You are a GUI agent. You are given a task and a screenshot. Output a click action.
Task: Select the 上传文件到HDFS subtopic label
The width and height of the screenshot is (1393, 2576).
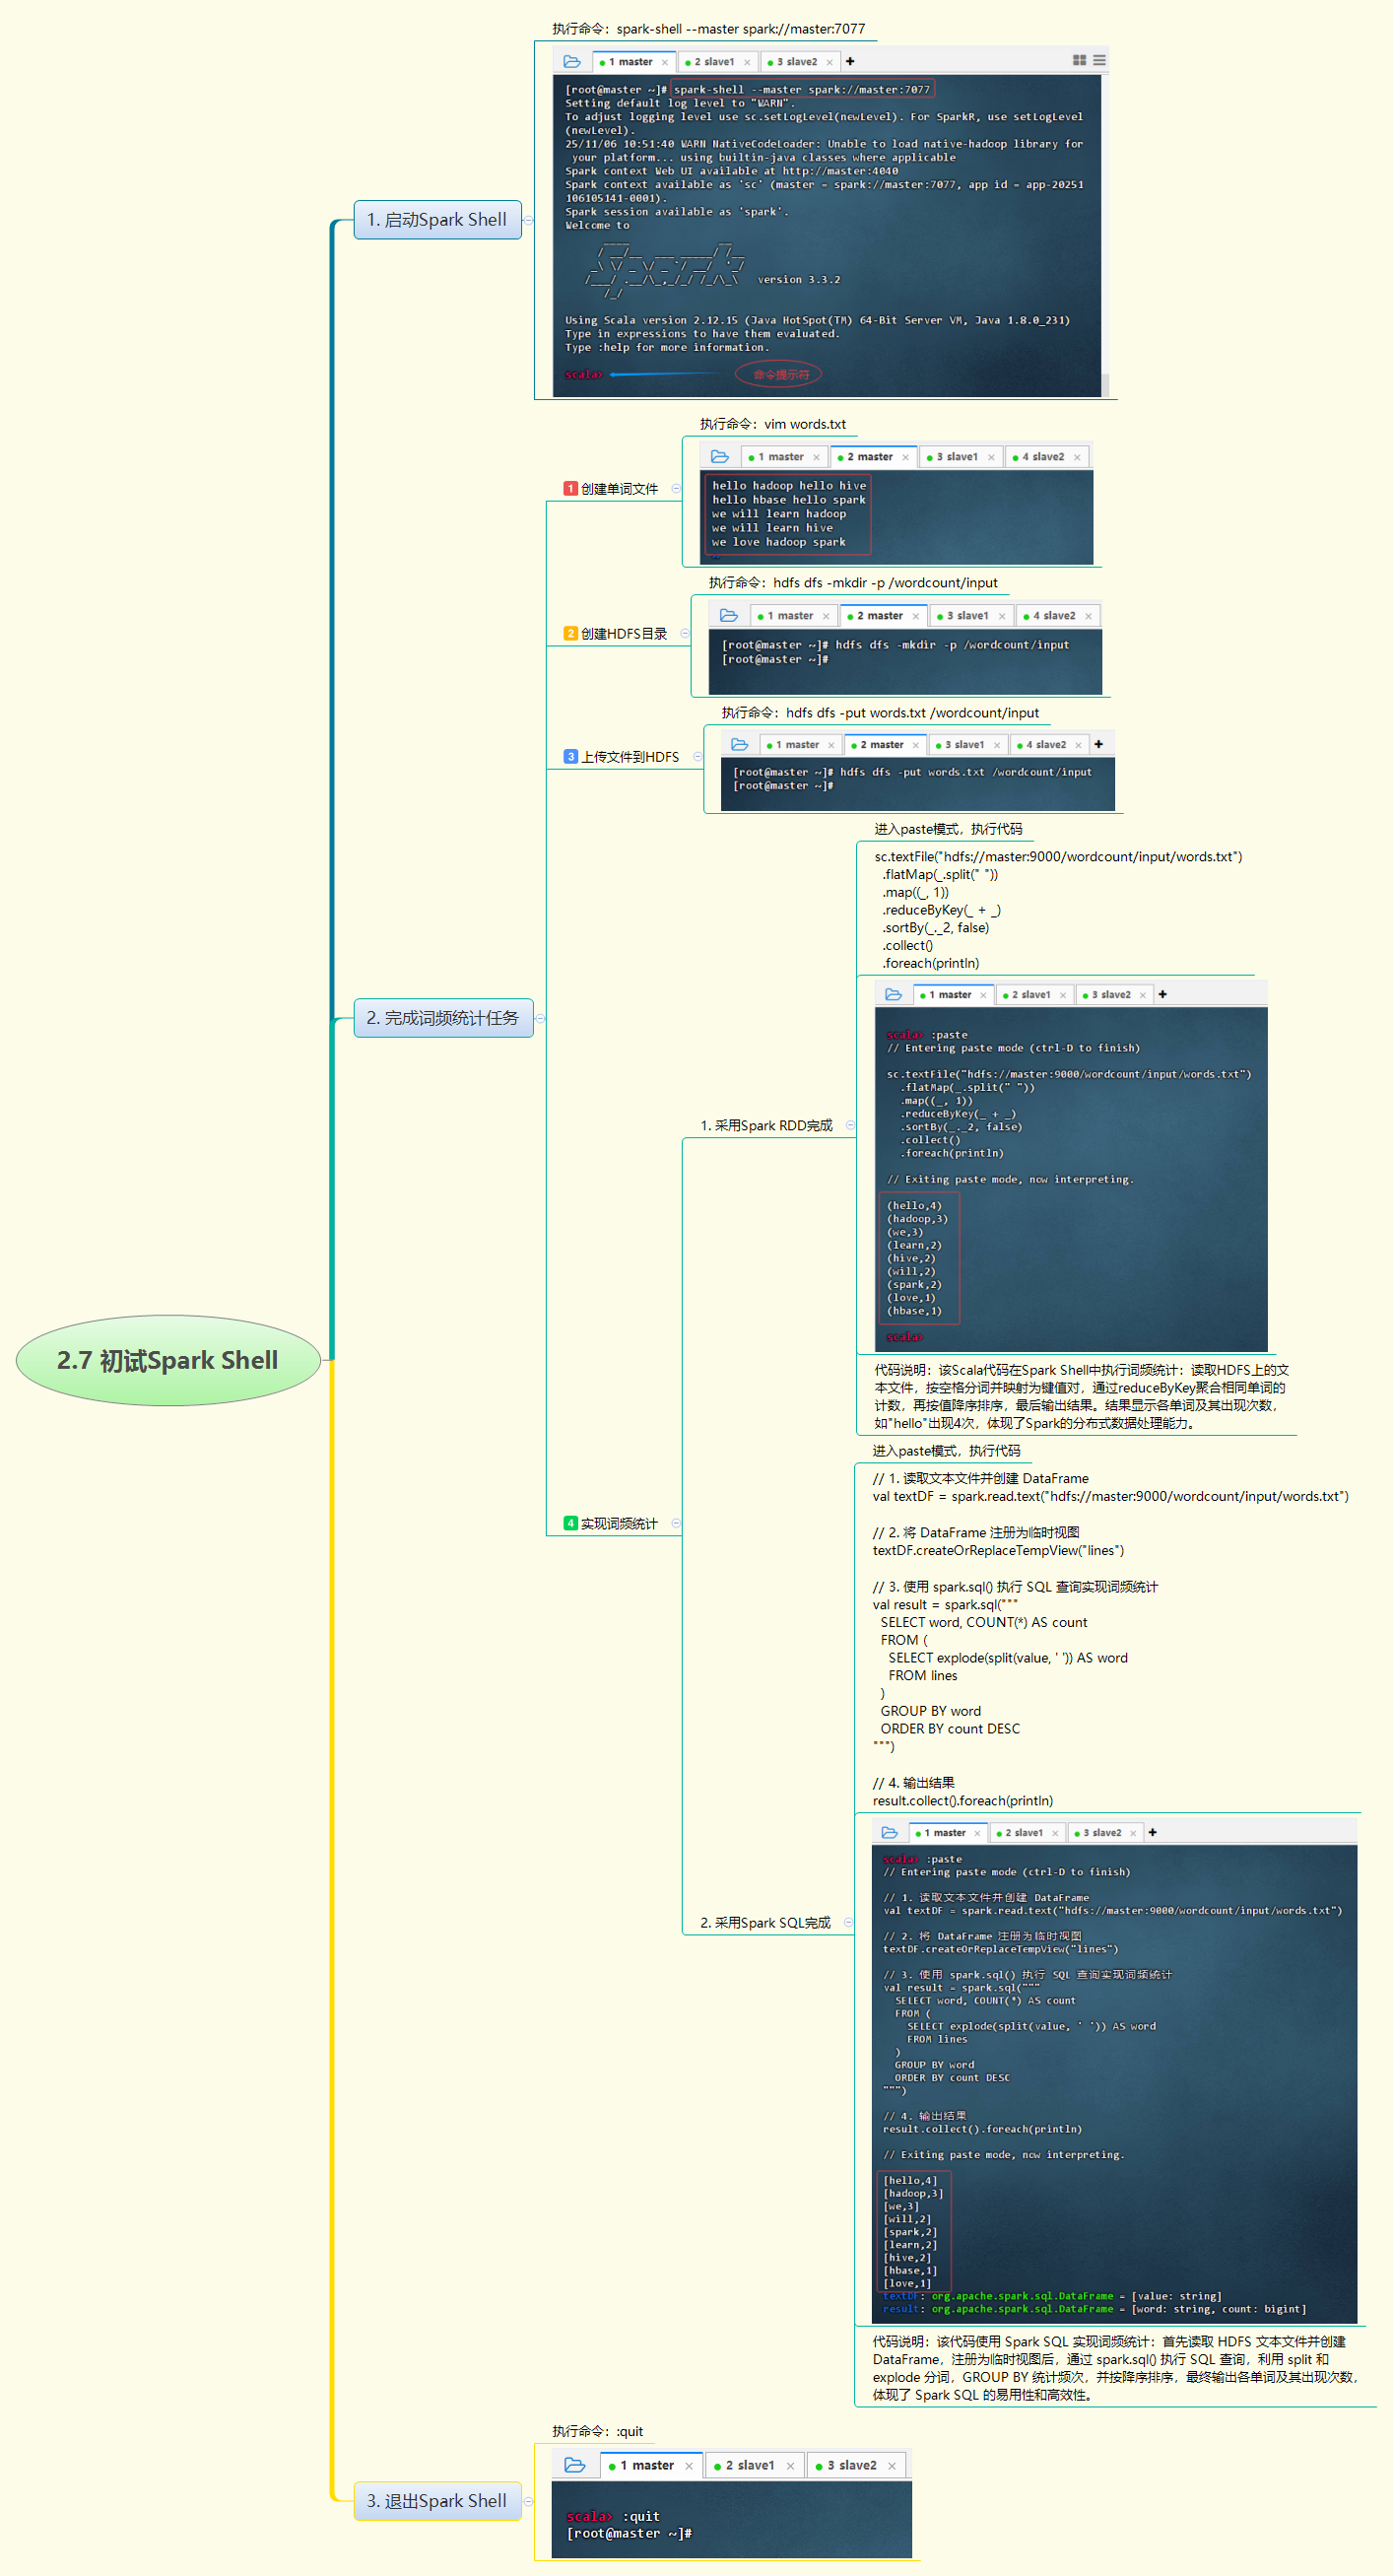630,757
